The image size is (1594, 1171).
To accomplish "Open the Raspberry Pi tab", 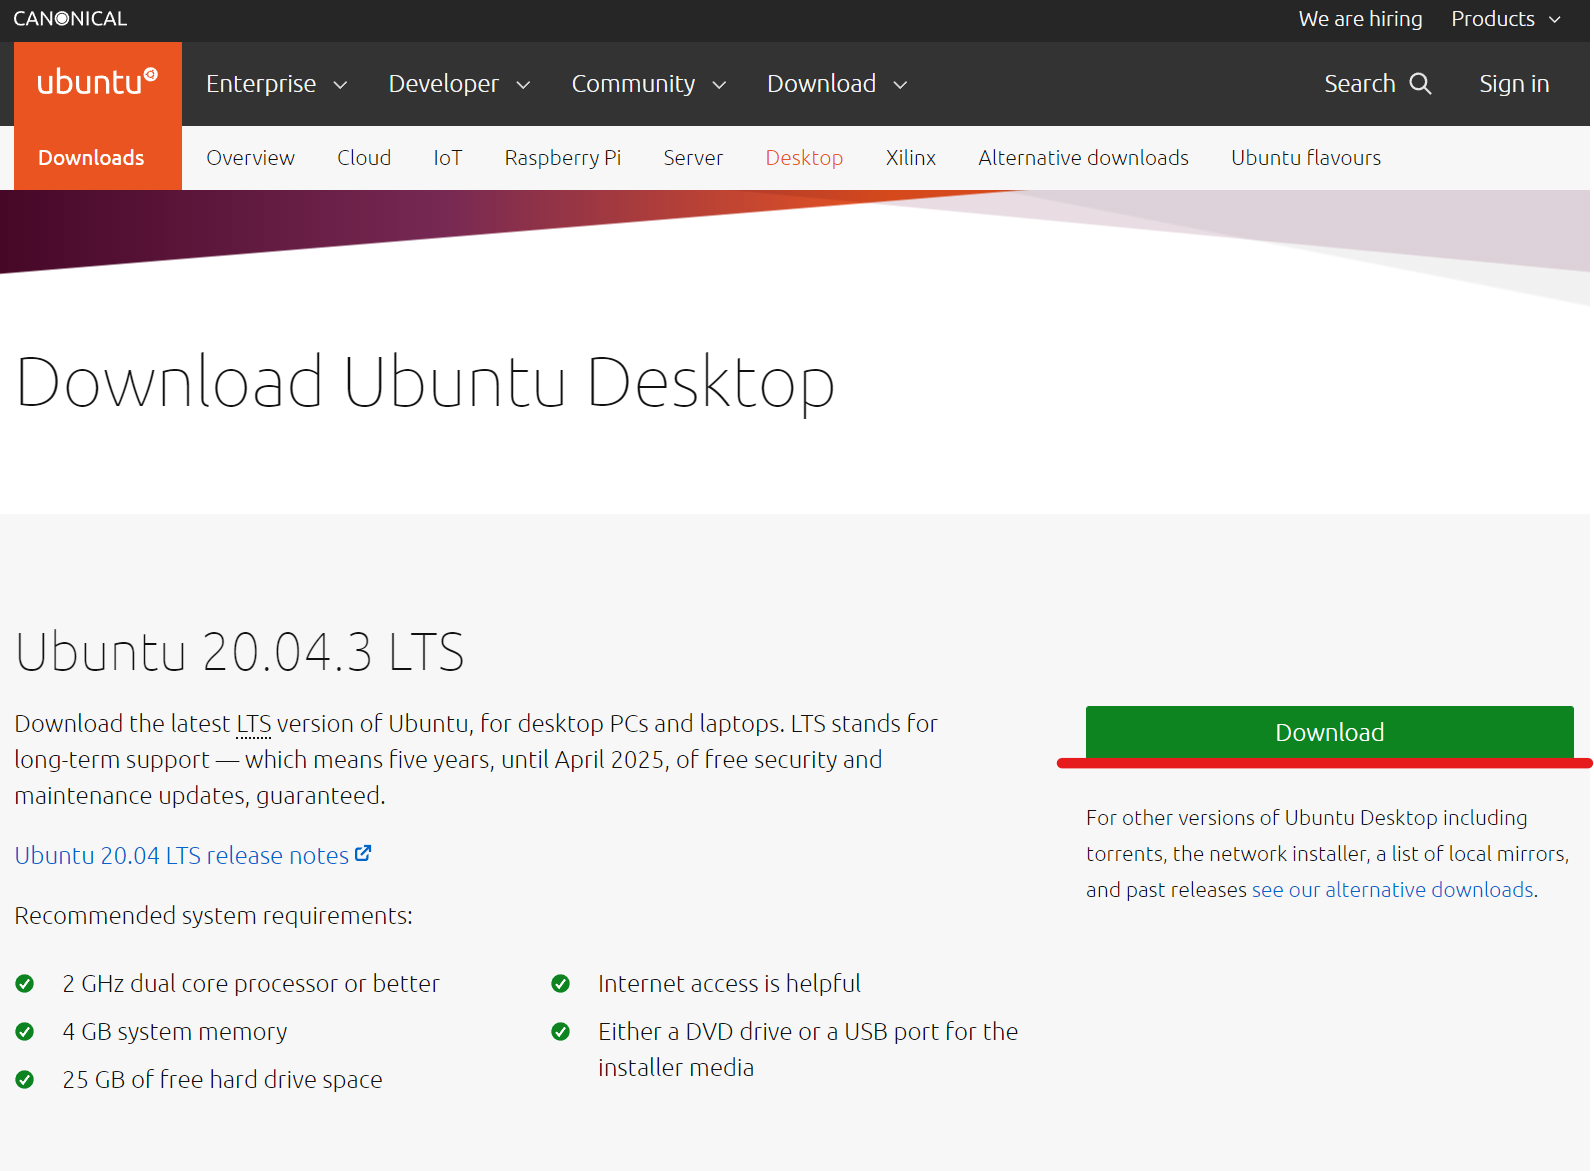I will click(x=563, y=158).
